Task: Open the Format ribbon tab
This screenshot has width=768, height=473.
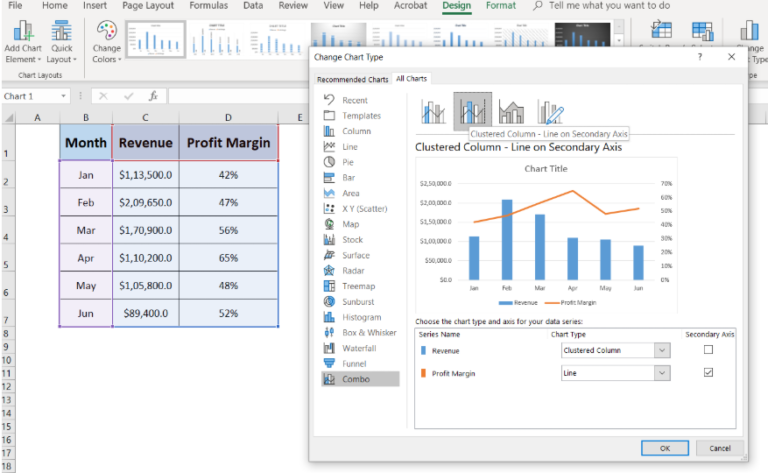Action: [x=501, y=6]
